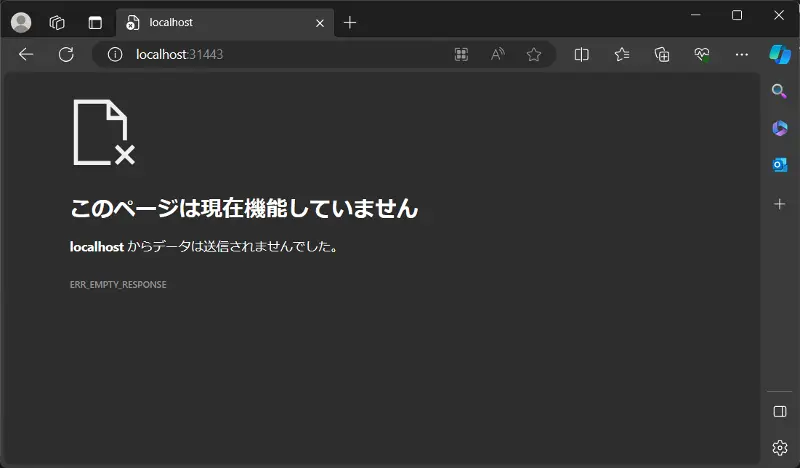Viewport: 800px width, 468px height.
Task: Select the localhost tab
Action: (224, 22)
